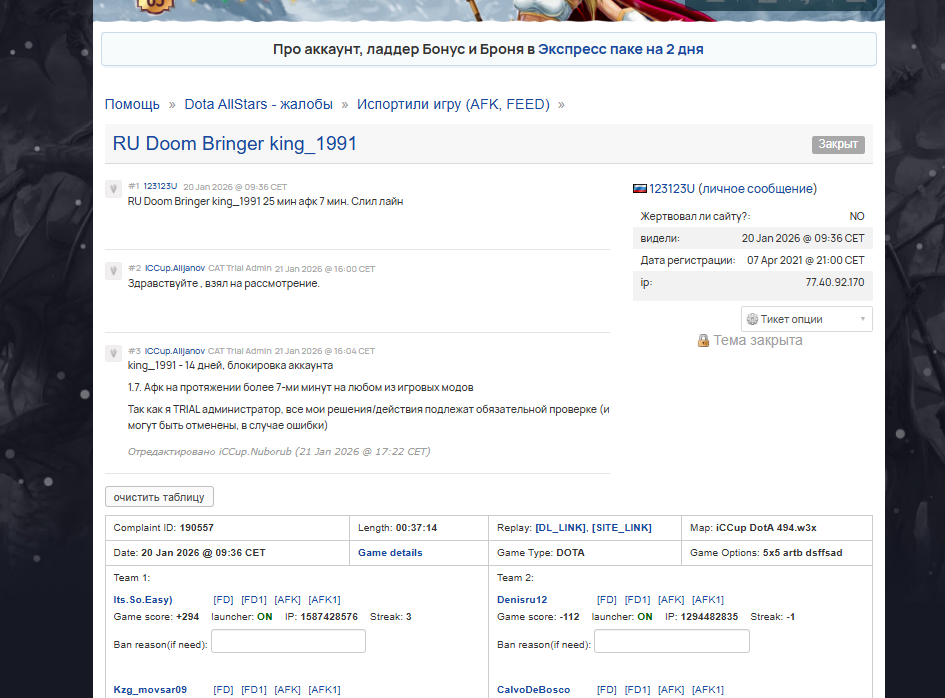Click the vote icon next to post #2

113,271
